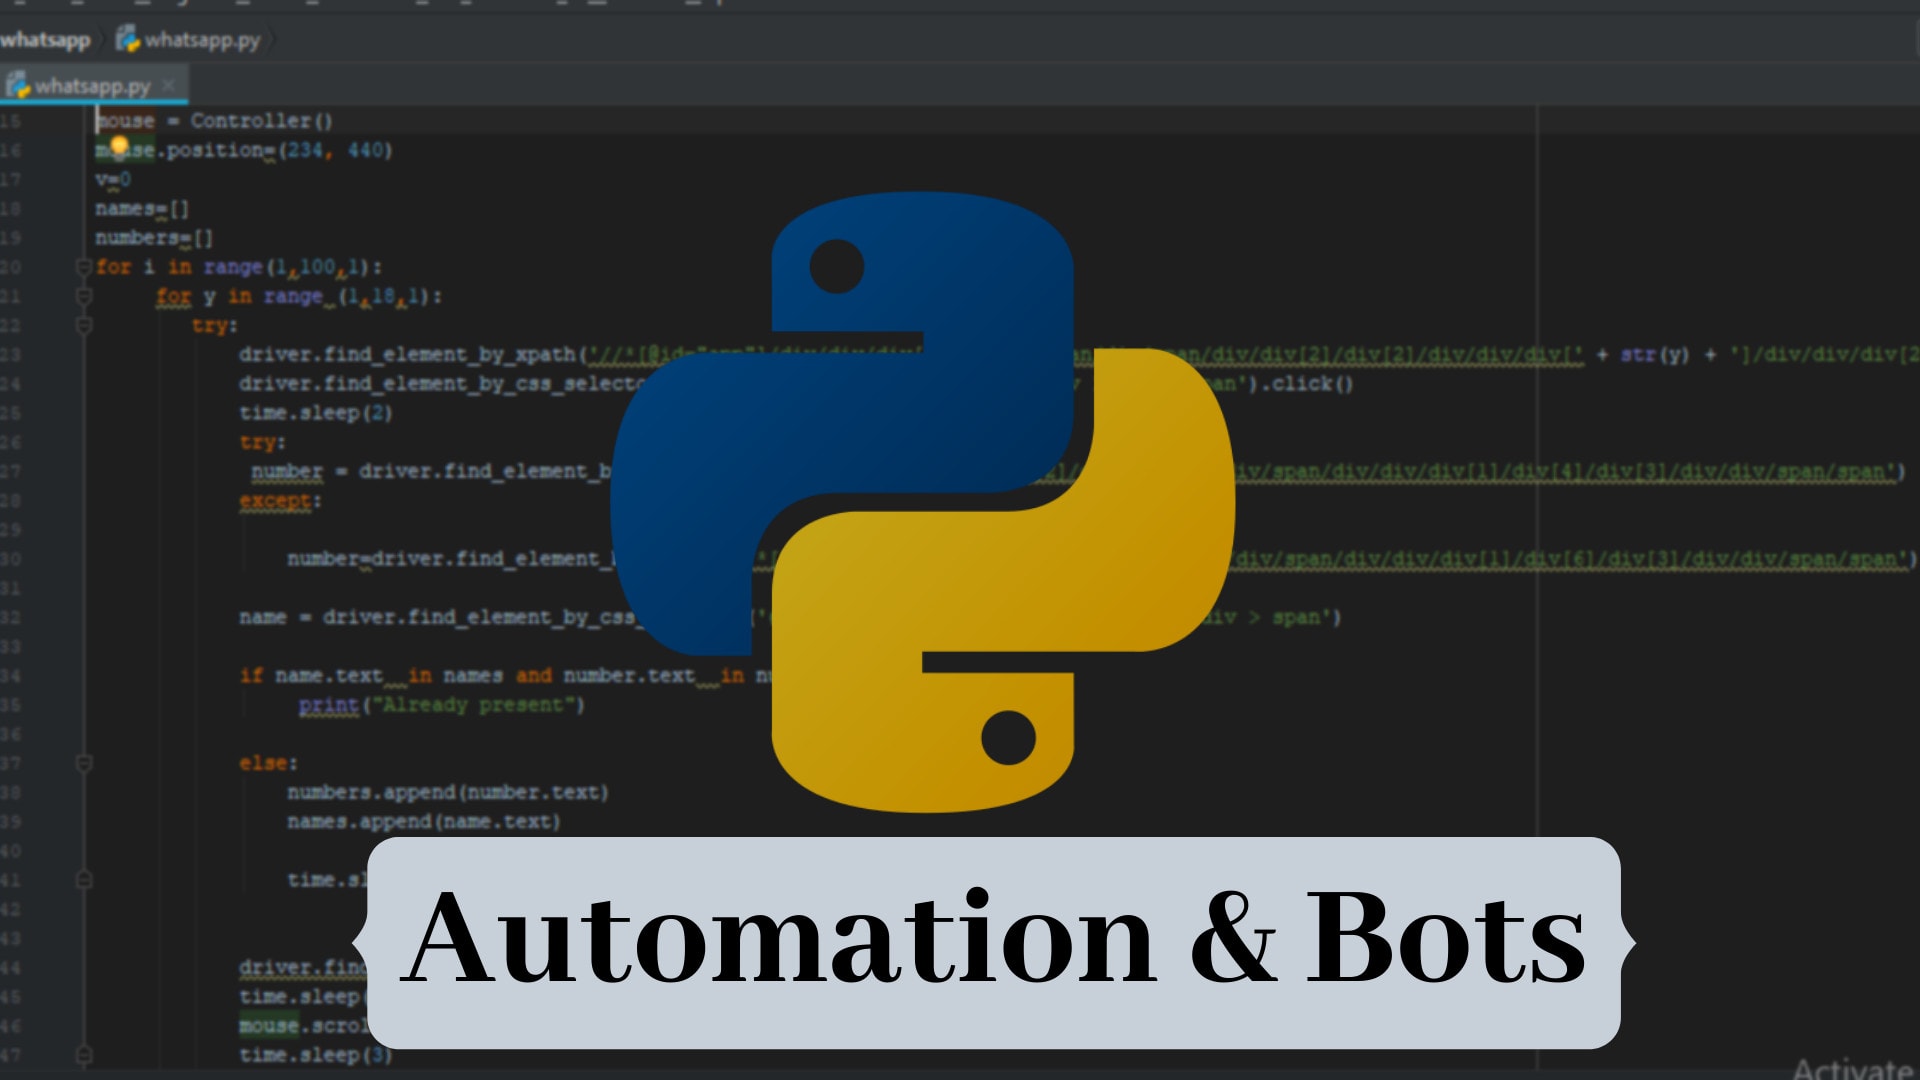Collapse the 'for i in range' loop

point(84,267)
